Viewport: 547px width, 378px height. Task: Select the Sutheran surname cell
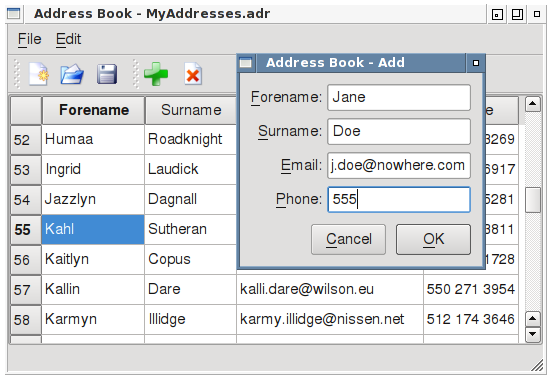click(190, 229)
